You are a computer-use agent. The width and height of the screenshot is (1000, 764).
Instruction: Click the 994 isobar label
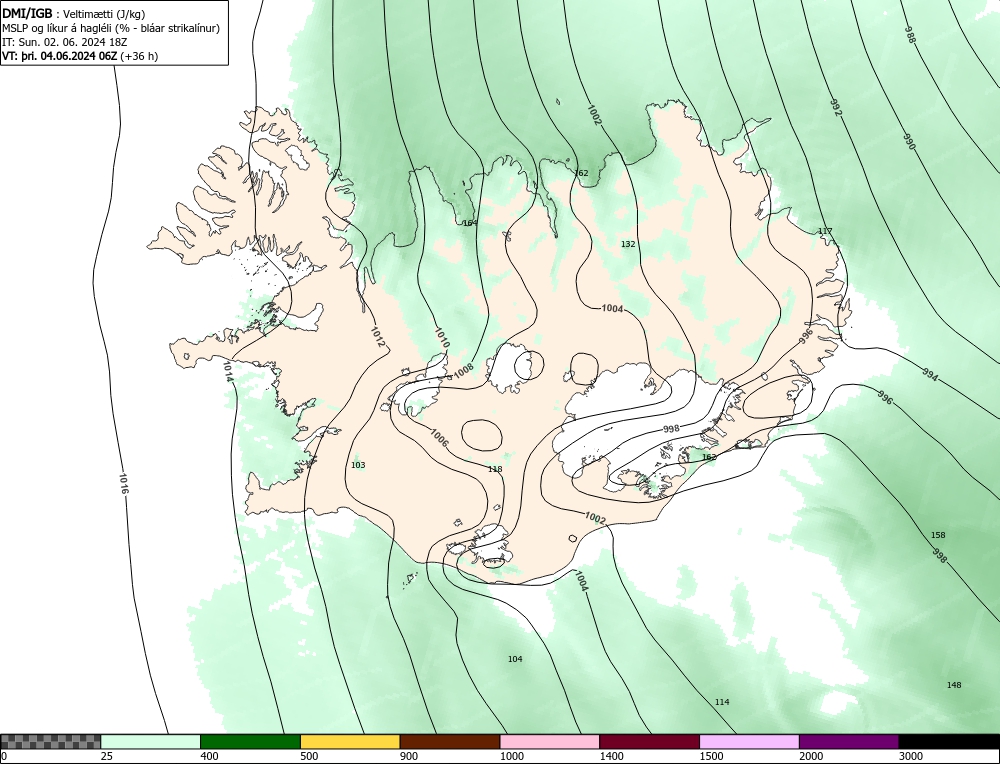coord(930,374)
